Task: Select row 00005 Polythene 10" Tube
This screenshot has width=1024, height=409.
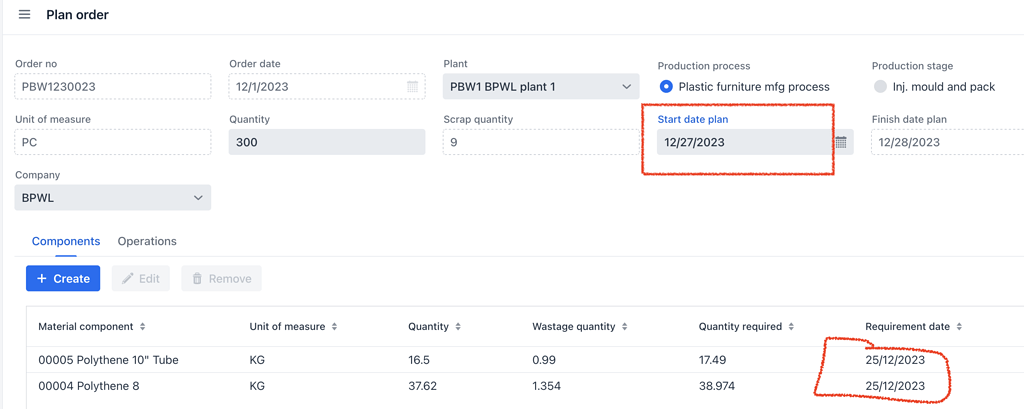Action: (525, 360)
